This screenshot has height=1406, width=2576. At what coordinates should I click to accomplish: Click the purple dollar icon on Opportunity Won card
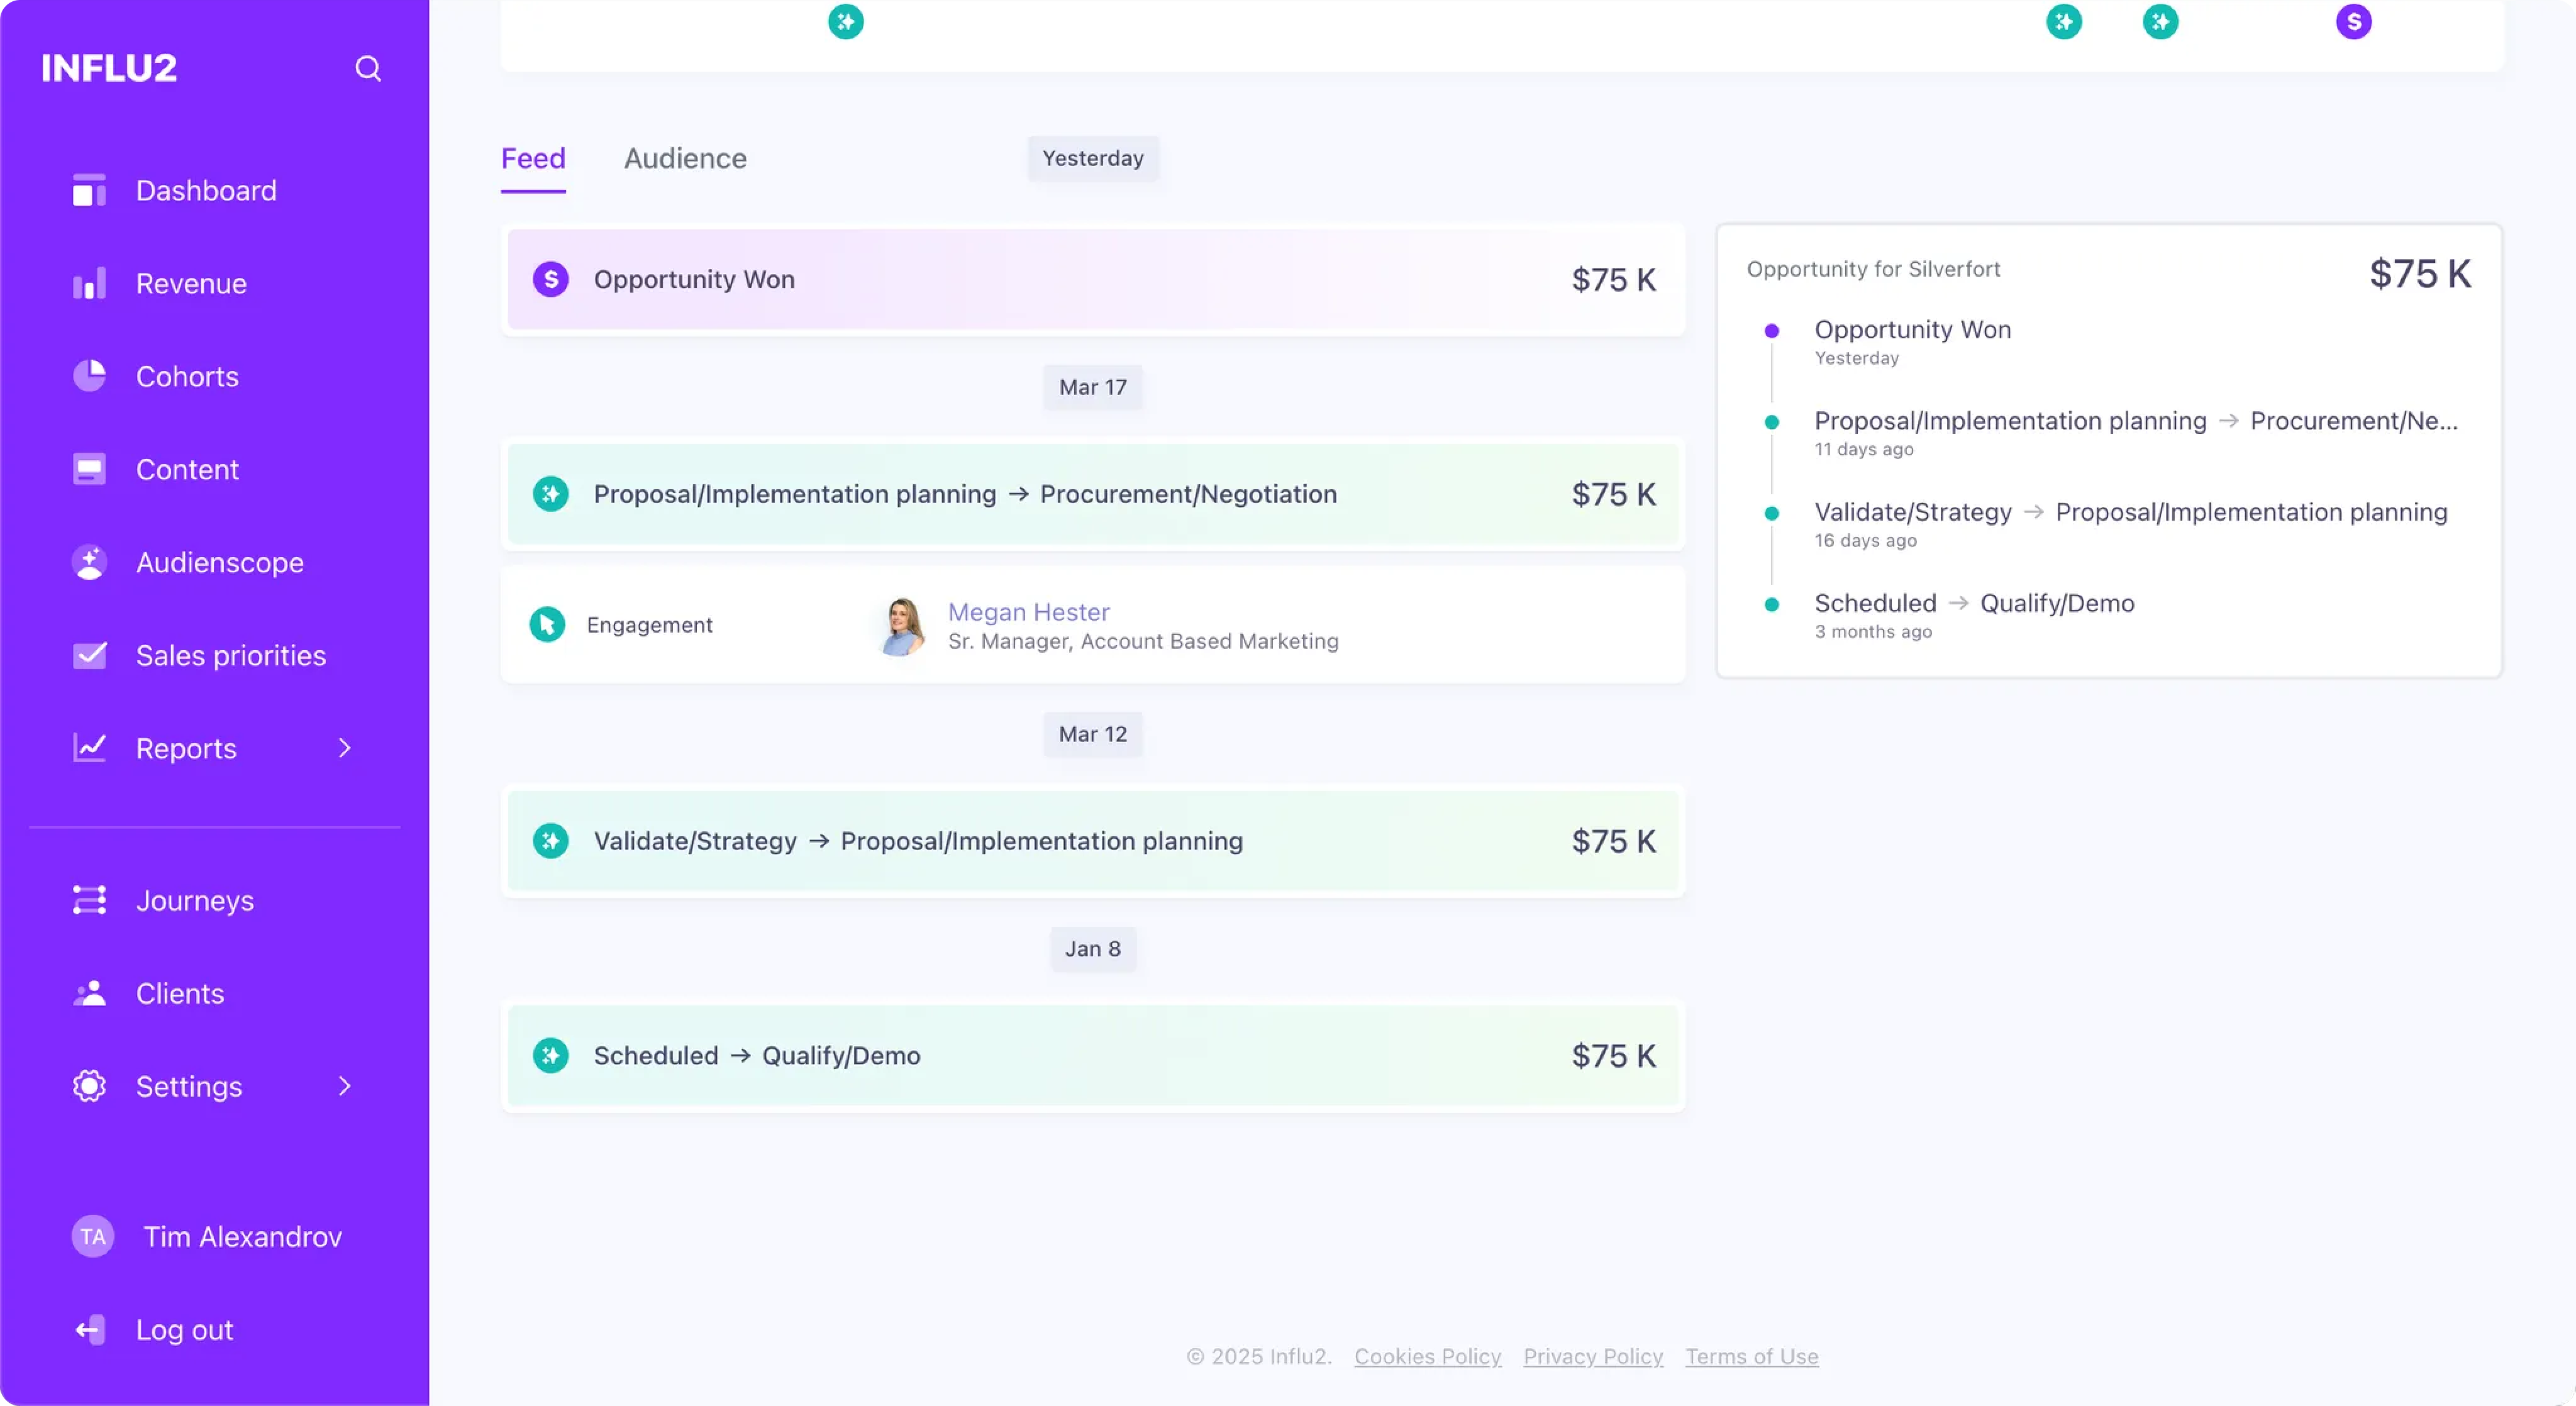(551, 279)
